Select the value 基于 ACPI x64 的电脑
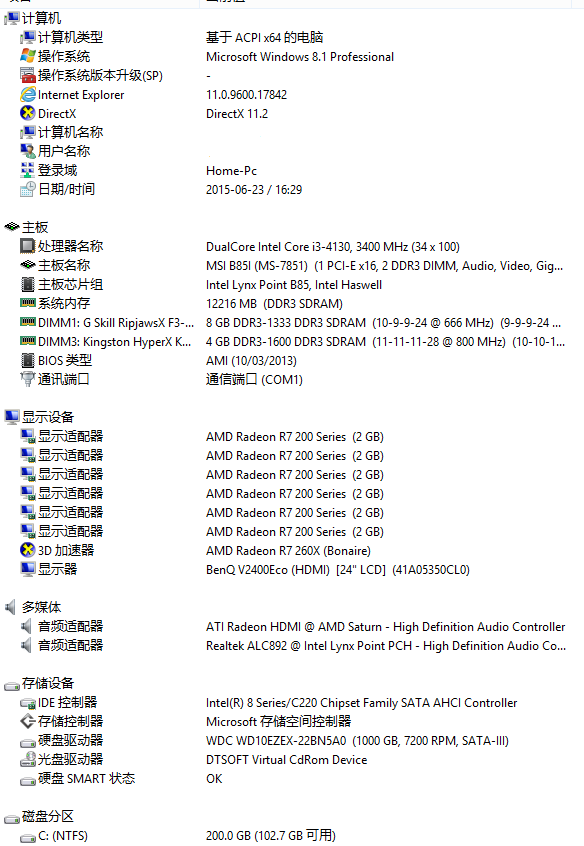Image resolution: width=584 pixels, height=846 pixels. pos(264,37)
